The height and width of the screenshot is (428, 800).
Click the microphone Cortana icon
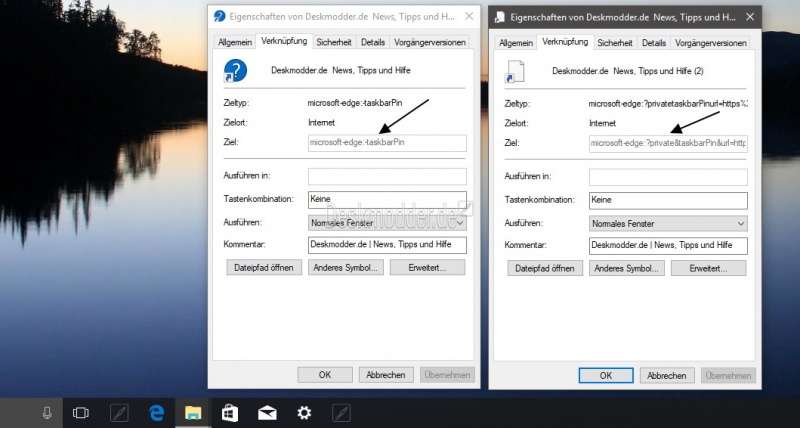click(x=47, y=413)
